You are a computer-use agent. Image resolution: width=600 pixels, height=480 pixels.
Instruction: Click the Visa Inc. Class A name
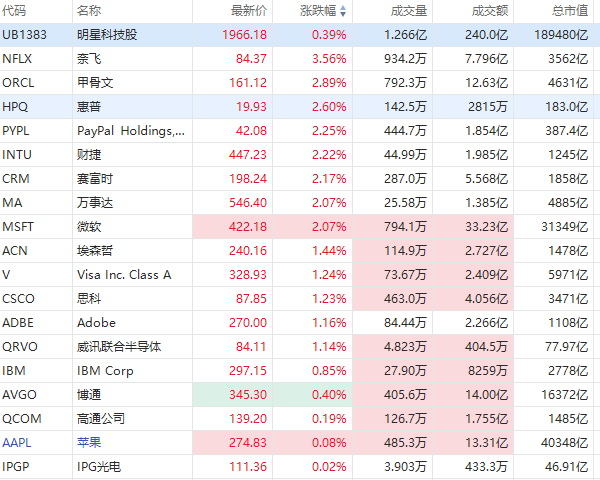coord(124,274)
